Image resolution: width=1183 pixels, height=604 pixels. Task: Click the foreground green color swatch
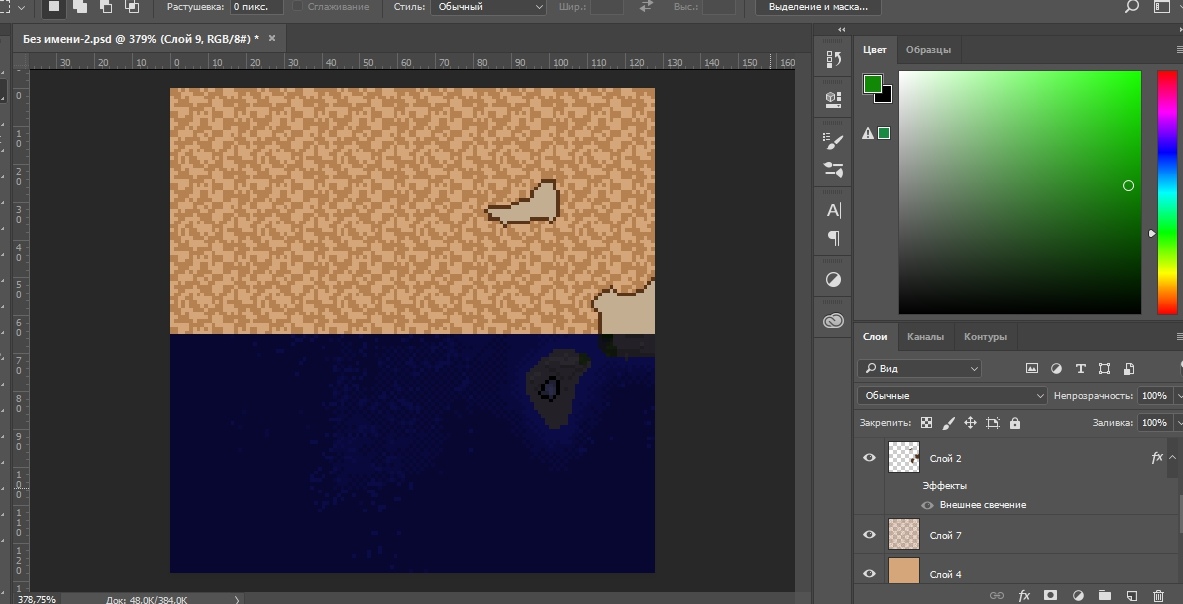coord(873,84)
